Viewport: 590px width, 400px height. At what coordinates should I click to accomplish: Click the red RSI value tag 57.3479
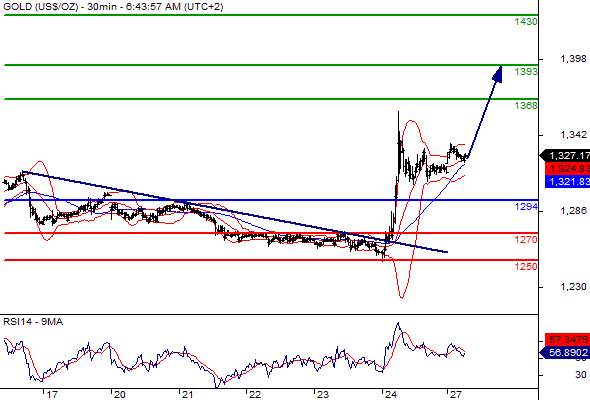click(x=567, y=340)
